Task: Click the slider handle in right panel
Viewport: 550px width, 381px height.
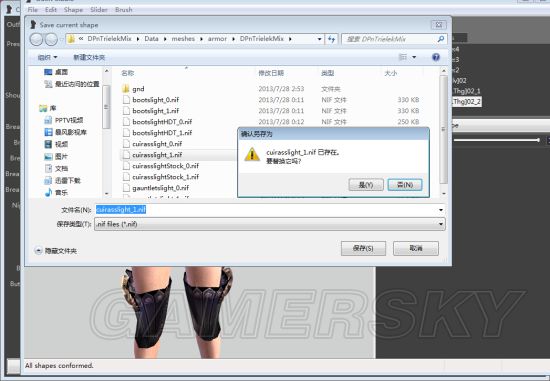Action: 538,140
